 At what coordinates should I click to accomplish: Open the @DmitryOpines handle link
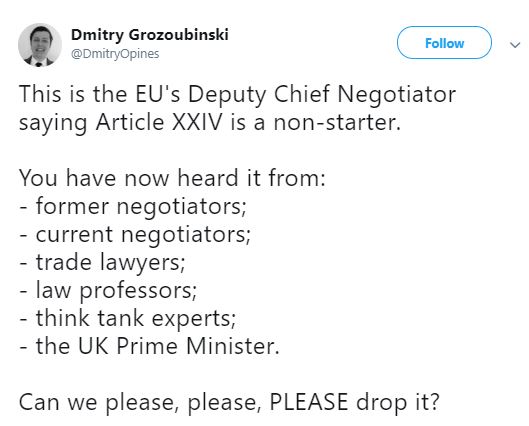pyautogui.click(x=115, y=54)
